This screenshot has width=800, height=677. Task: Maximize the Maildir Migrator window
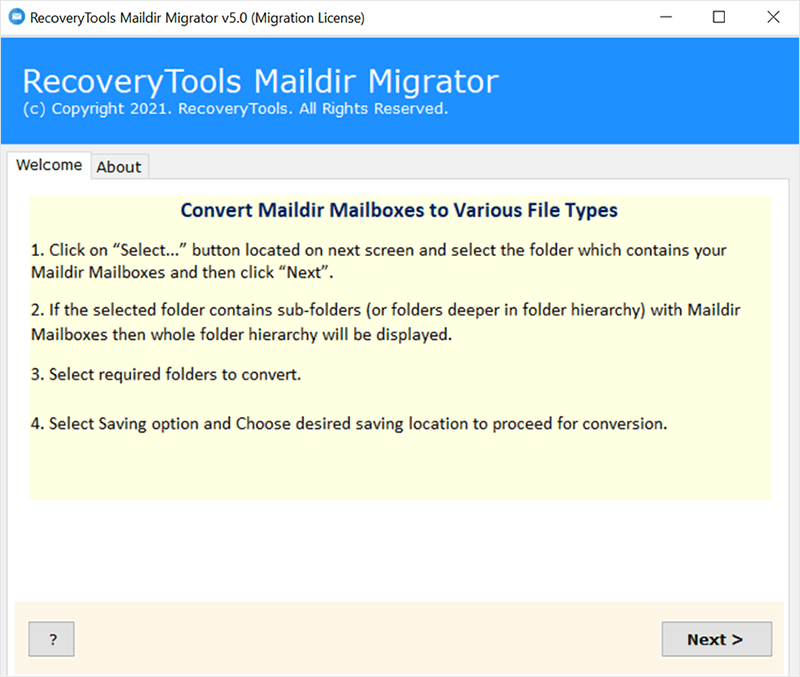[719, 18]
